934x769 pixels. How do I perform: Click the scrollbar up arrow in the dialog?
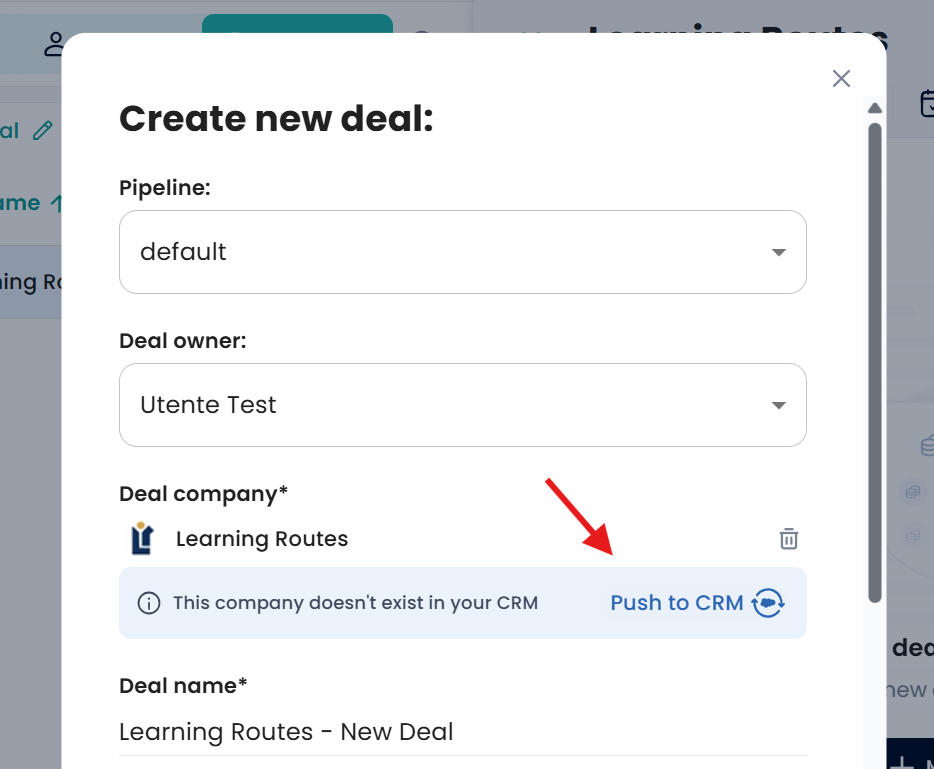click(x=875, y=108)
